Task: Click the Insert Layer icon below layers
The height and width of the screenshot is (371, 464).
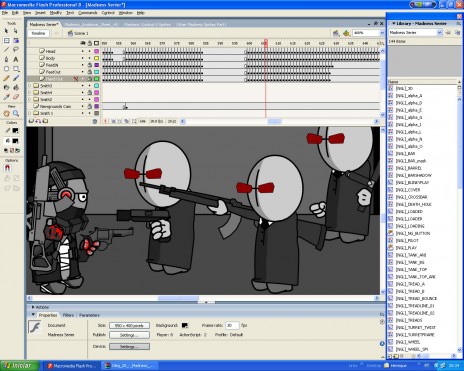Action: coord(31,121)
